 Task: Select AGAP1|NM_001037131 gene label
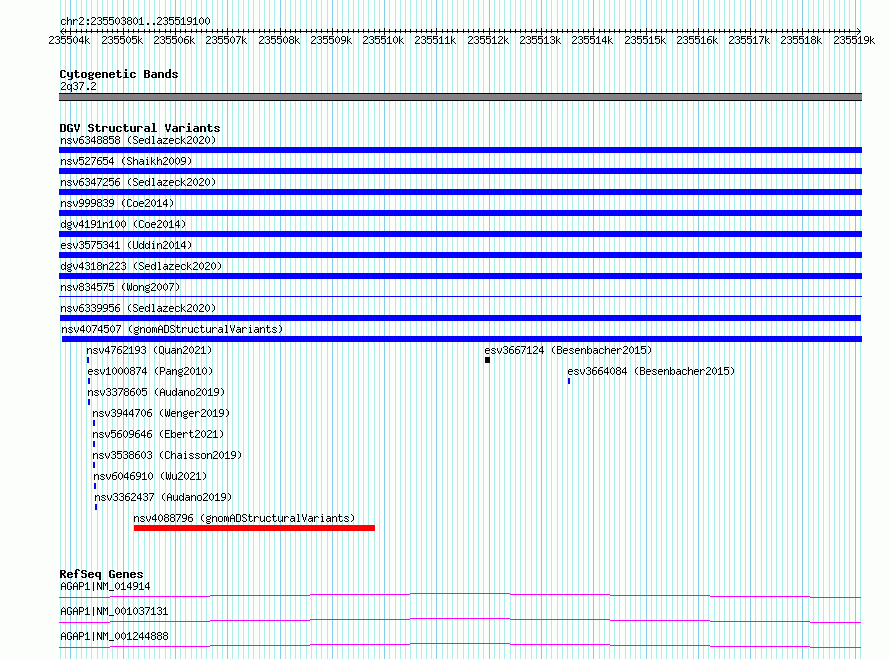[x=114, y=611]
